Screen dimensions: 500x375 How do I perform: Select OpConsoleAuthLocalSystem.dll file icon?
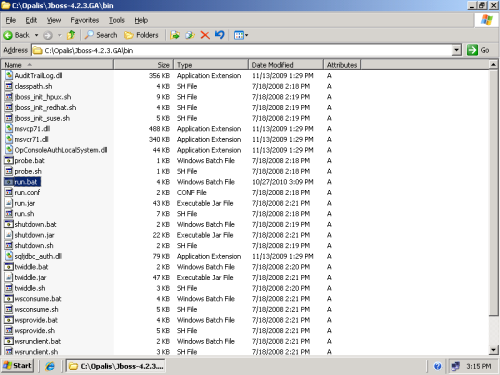pyautogui.click(x=9, y=150)
